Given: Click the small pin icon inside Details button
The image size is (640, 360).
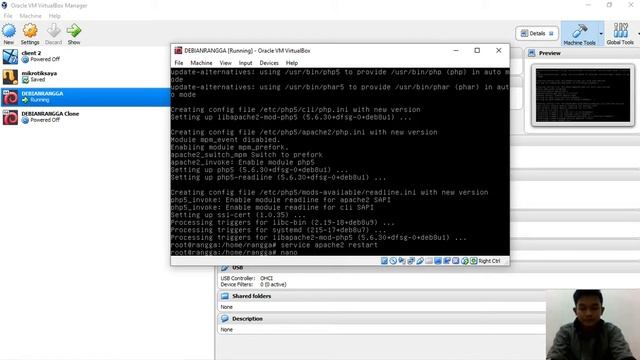Looking at the screenshot, I should point(551,33).
